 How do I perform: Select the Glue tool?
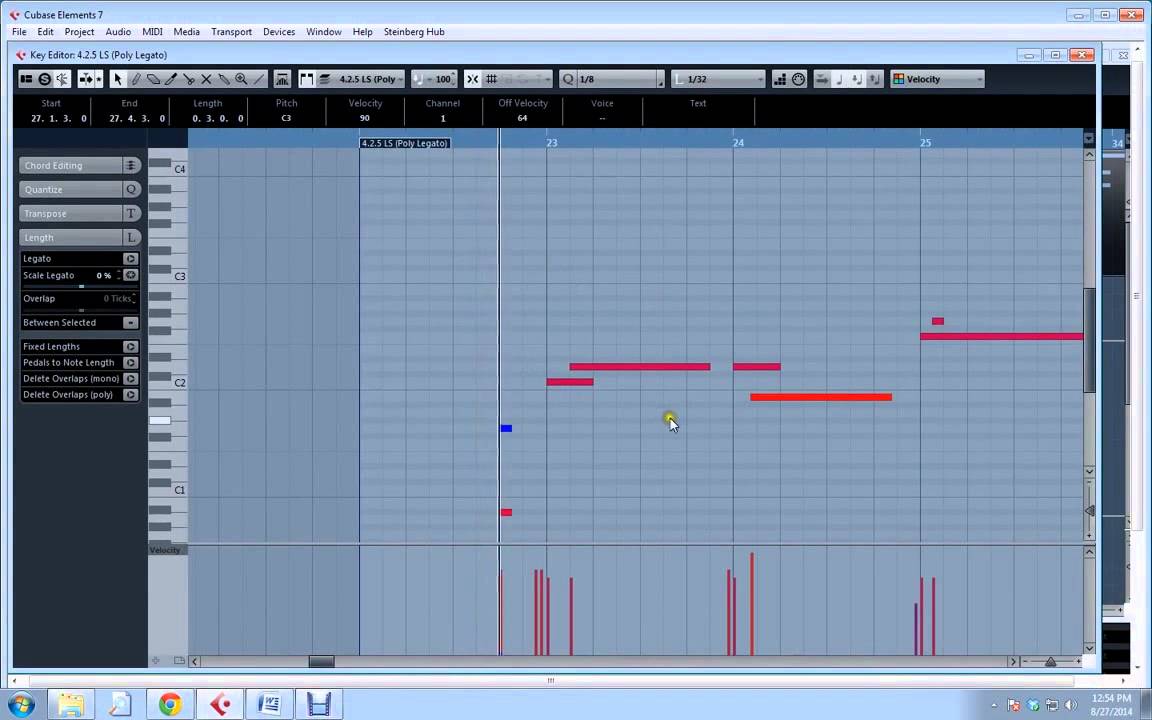pyautogui.click(x=224, y=79)
